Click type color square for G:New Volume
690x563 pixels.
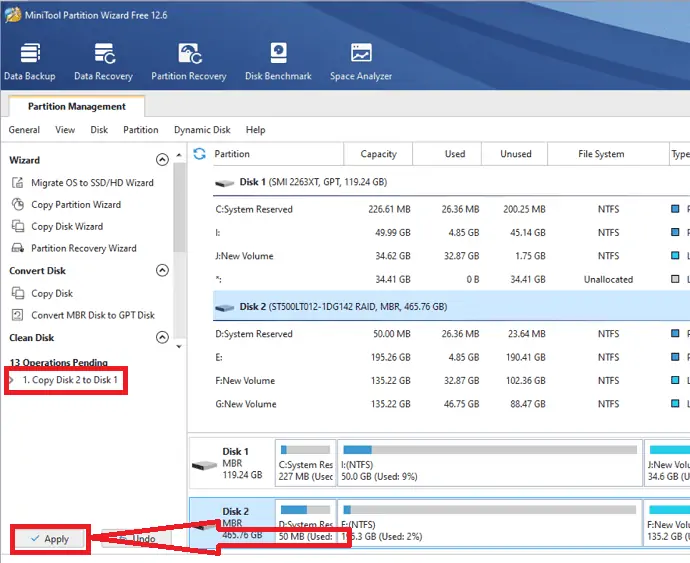[675, 403]
